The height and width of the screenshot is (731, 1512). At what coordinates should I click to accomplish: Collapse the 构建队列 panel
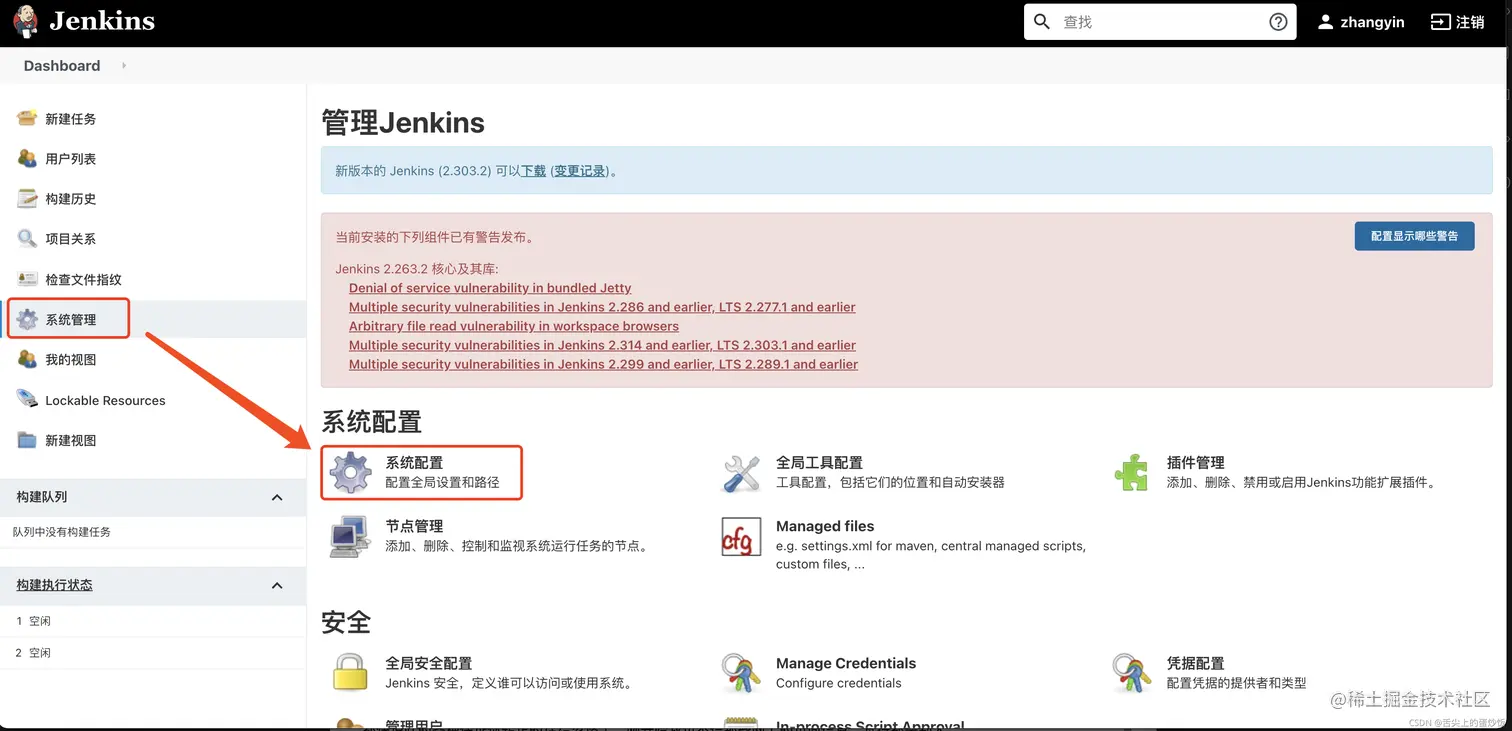(x=277, y=497)
